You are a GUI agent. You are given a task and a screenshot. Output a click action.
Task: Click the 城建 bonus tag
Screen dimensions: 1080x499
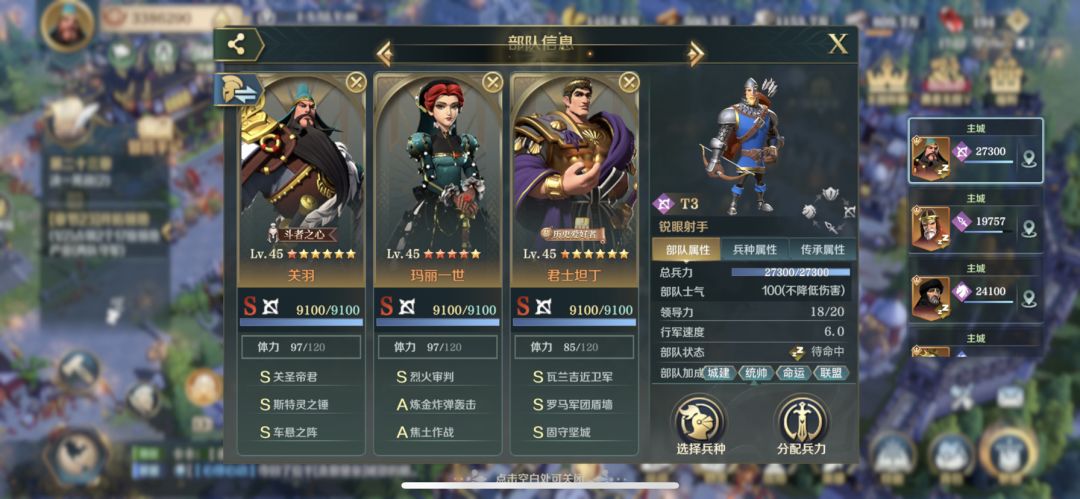pyautogui.click(x=718, y=373)
